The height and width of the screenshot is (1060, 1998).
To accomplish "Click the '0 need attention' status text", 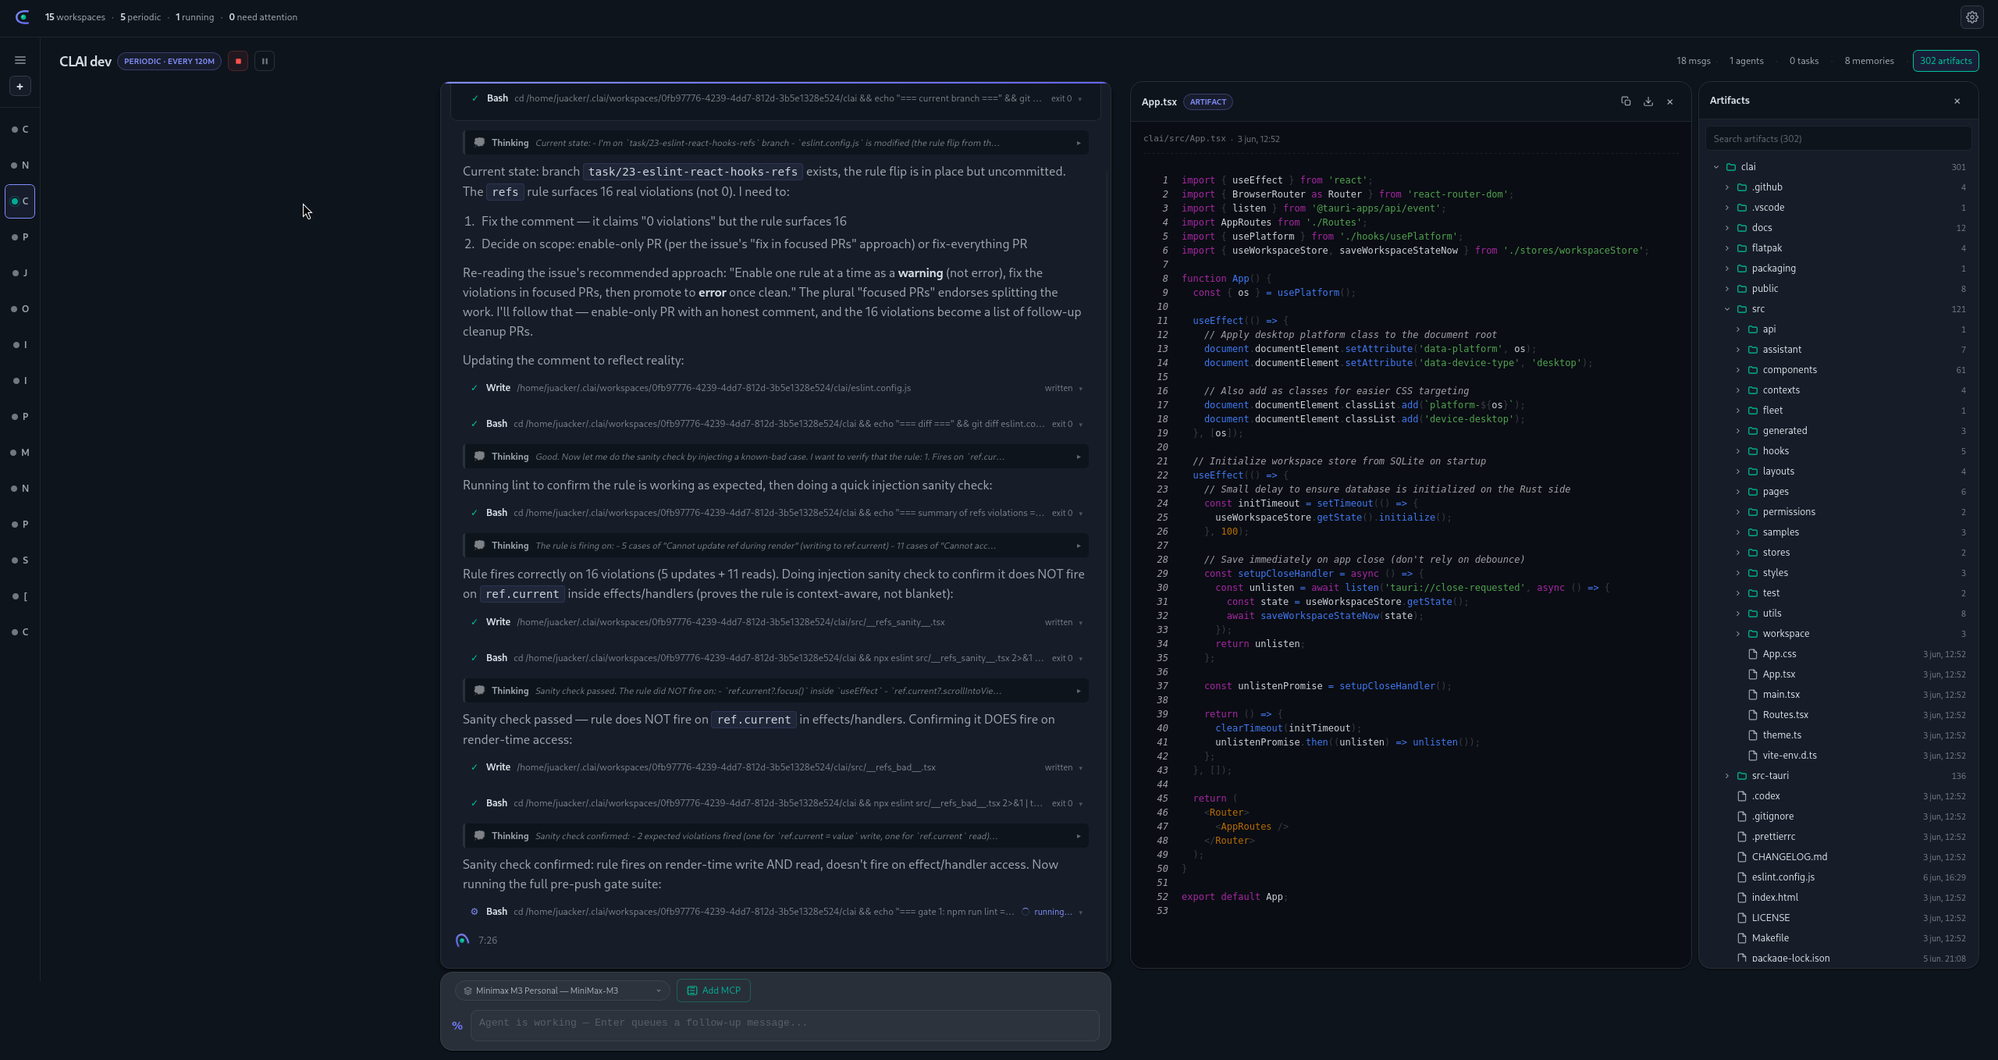I will (263, 17).
